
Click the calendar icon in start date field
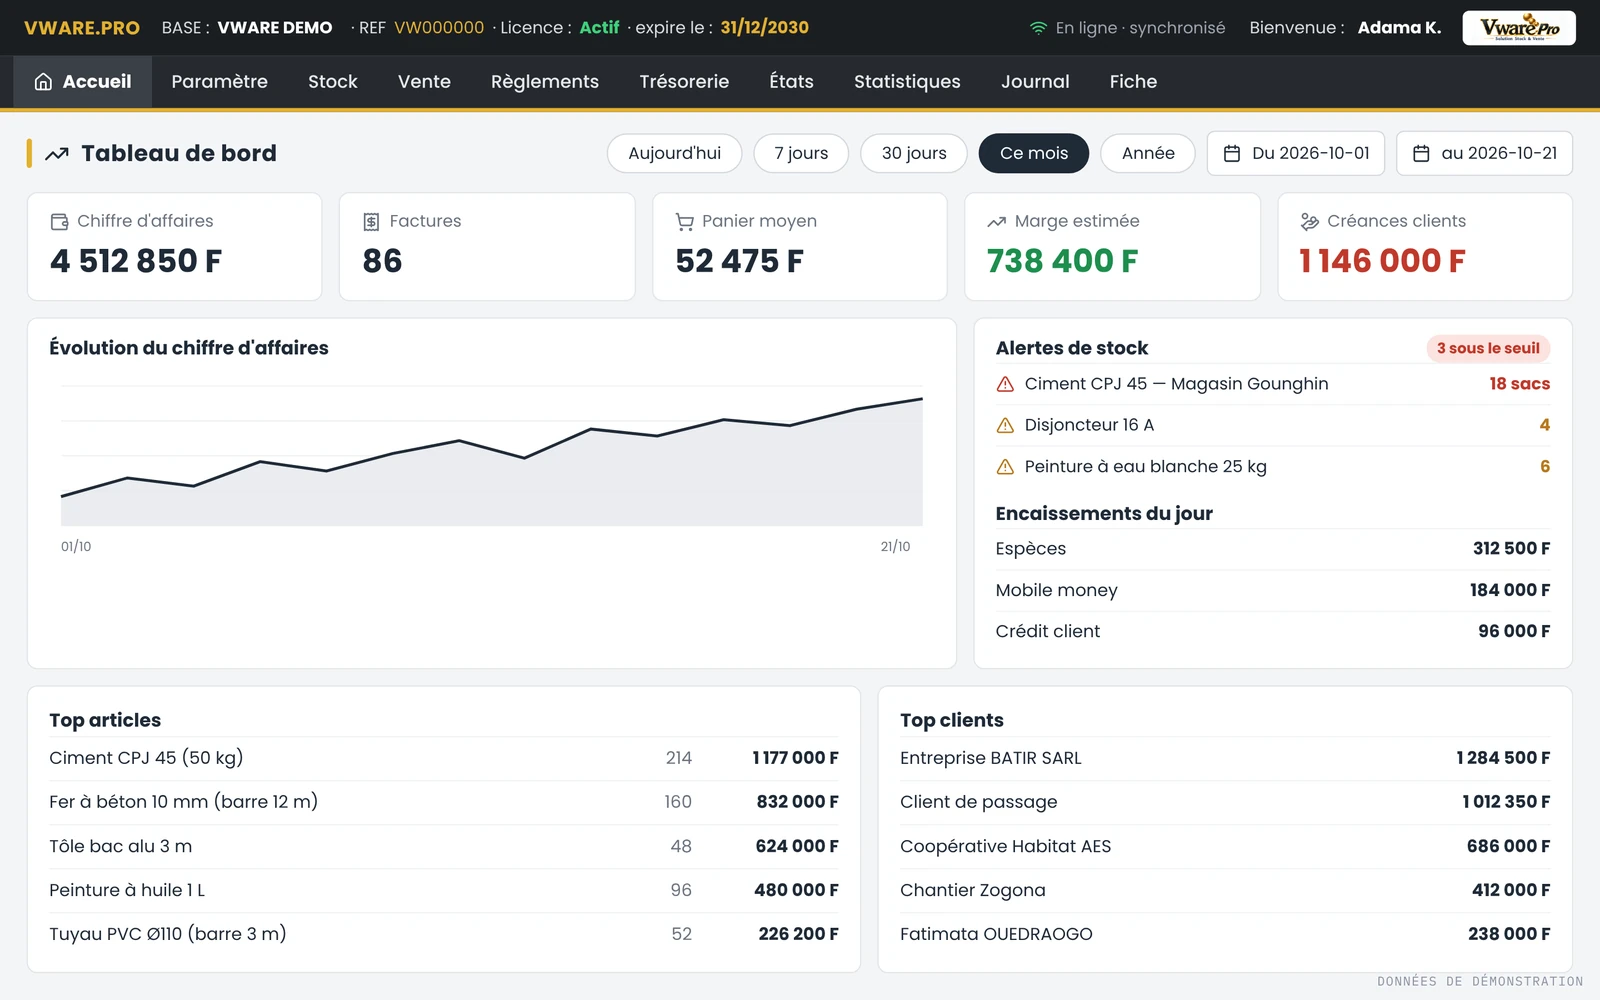click(x=1232, y=154)
